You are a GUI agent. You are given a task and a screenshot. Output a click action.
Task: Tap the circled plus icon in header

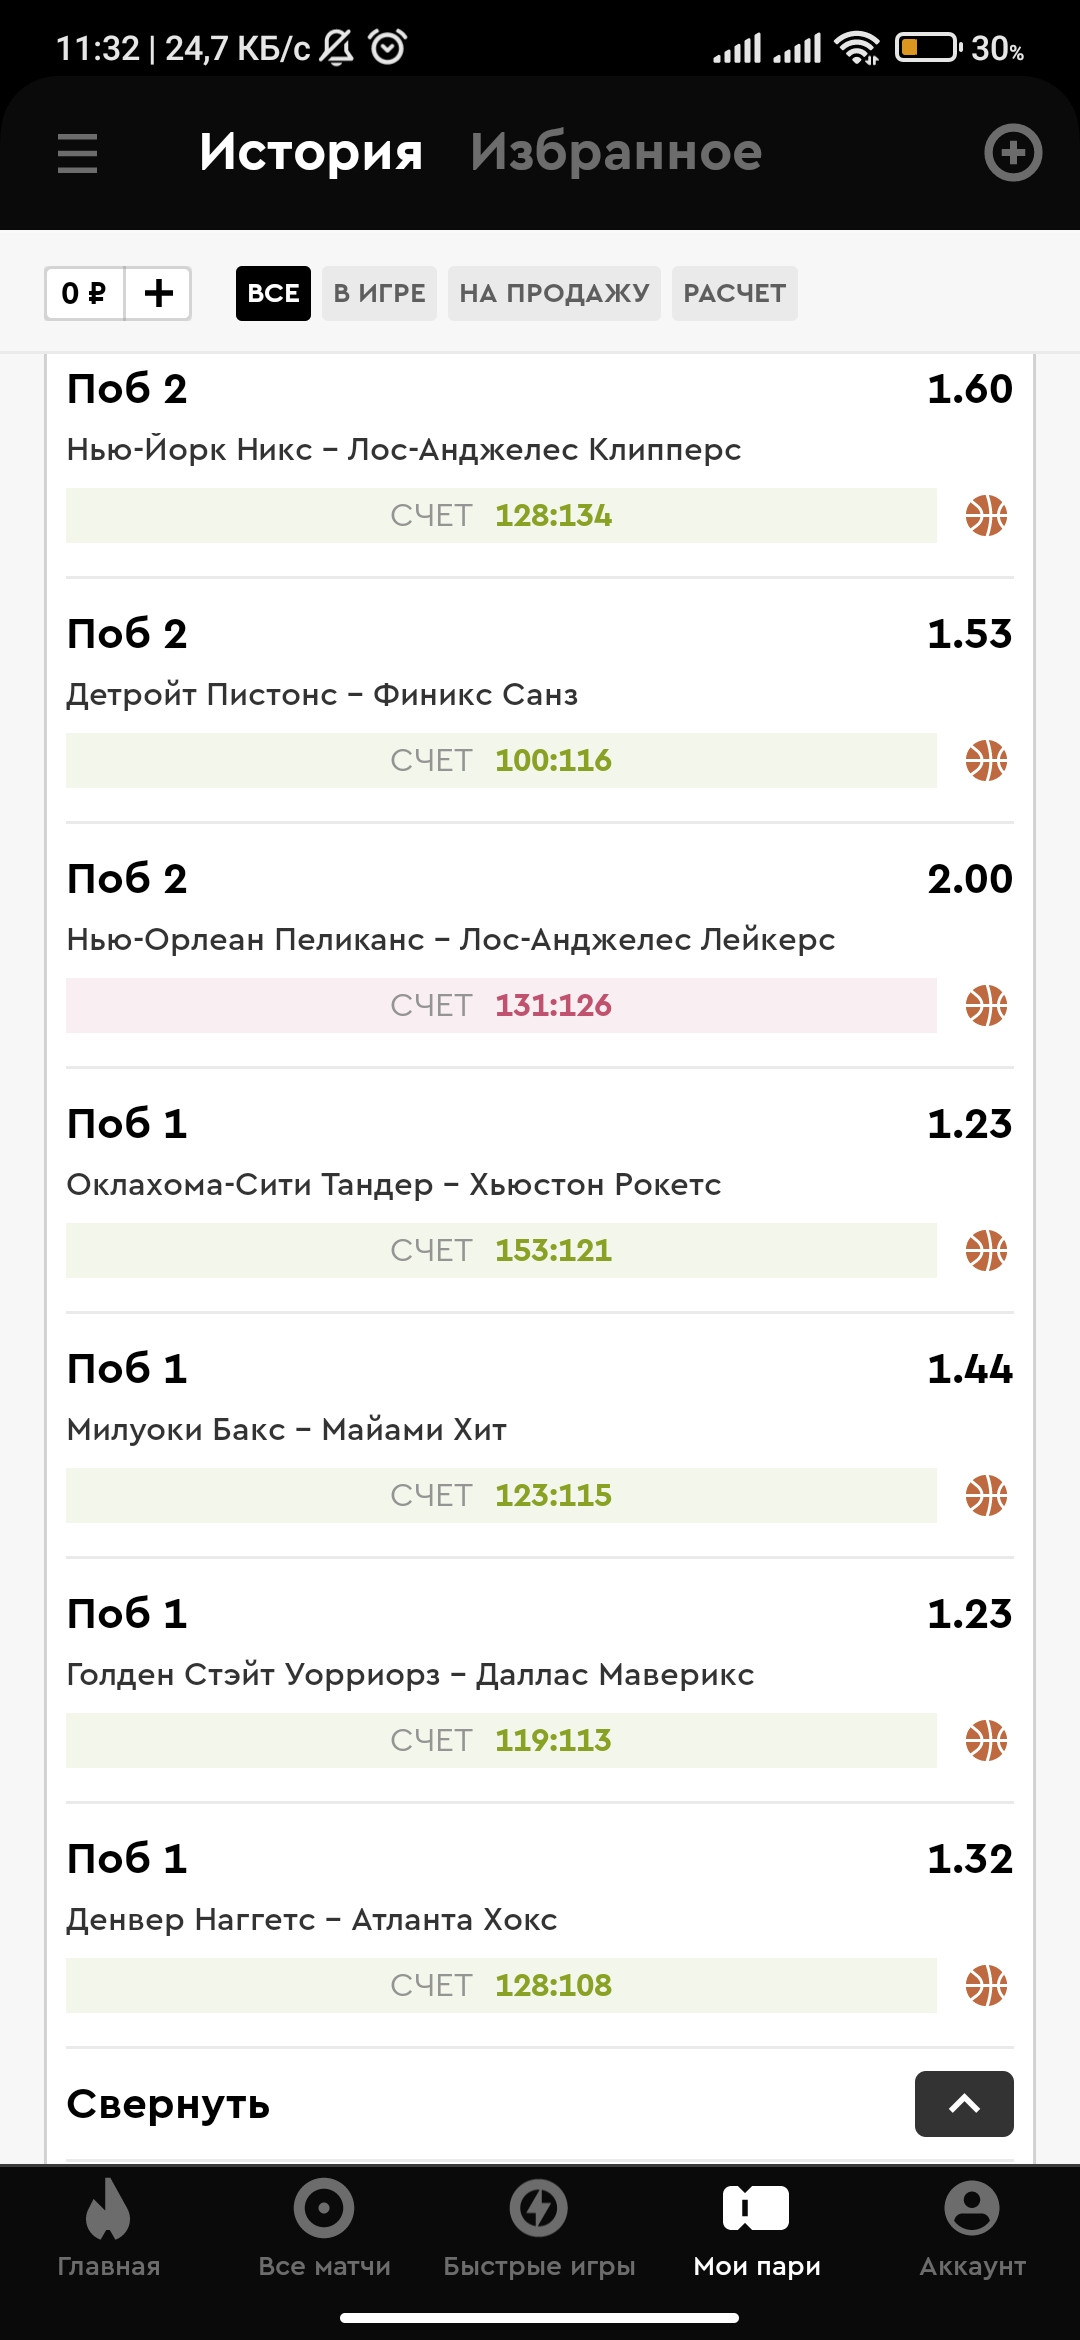(1013, 153)
